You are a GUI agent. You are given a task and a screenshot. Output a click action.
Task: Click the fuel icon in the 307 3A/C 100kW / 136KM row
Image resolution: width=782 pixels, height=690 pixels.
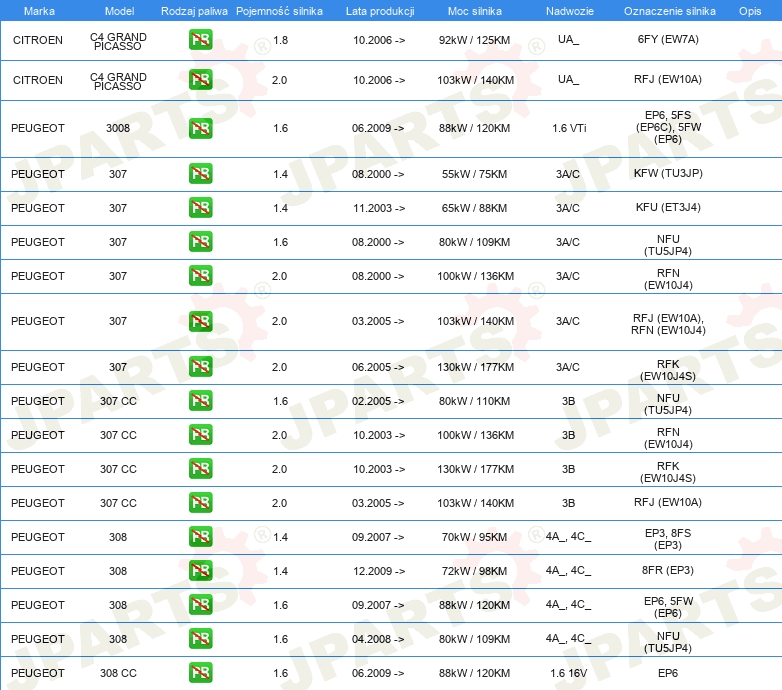click(200, 275)
